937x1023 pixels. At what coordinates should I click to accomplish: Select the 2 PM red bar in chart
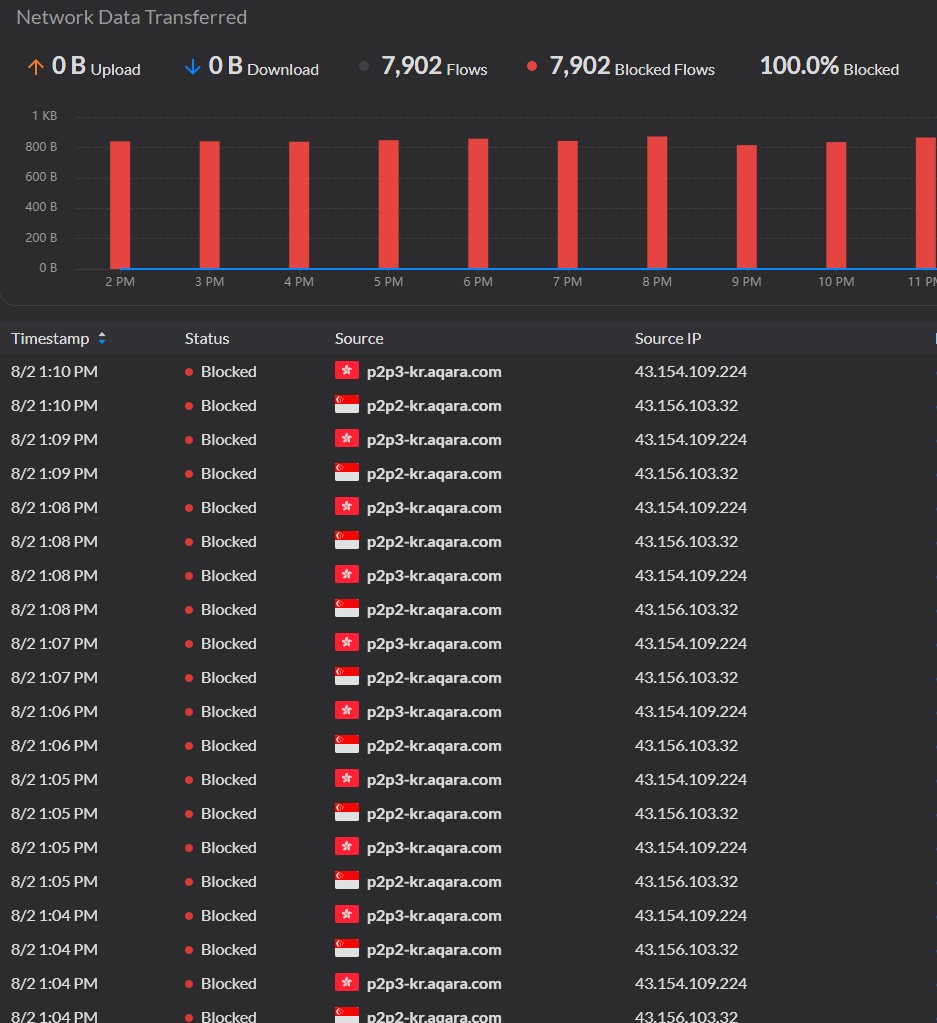(x=120, y=205)
